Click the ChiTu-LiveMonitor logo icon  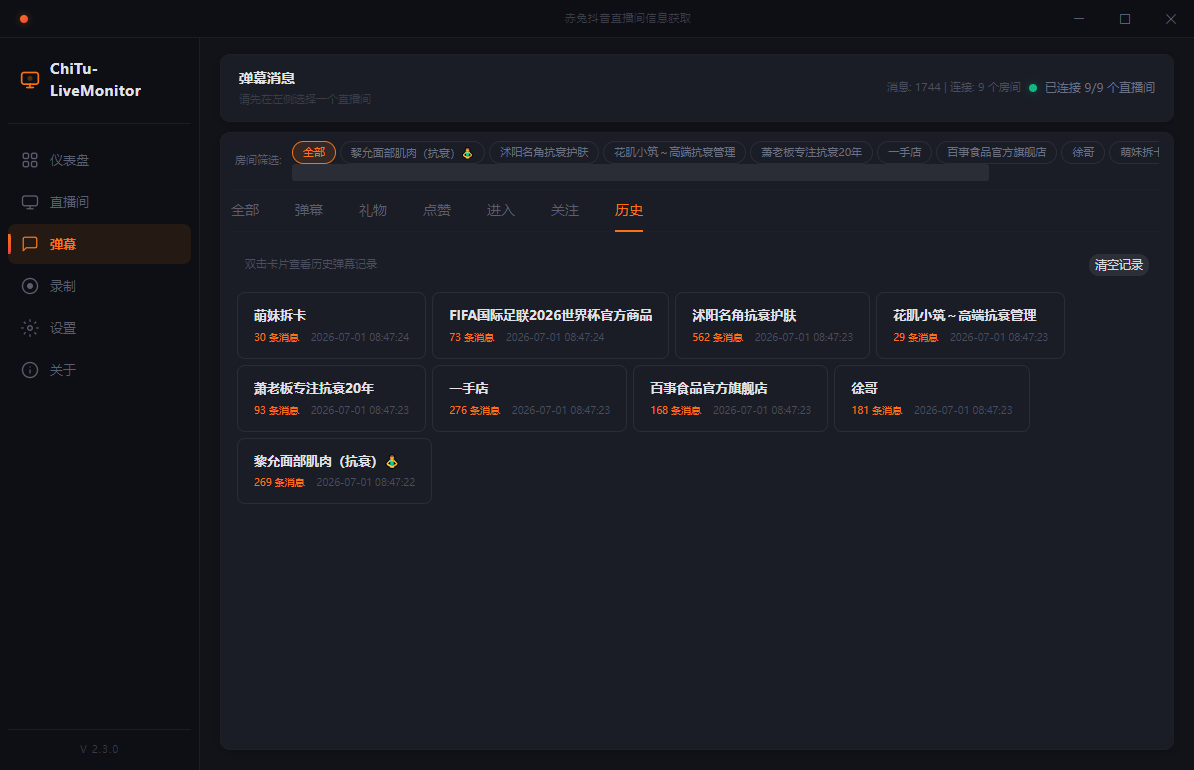[x=30, y=80]
